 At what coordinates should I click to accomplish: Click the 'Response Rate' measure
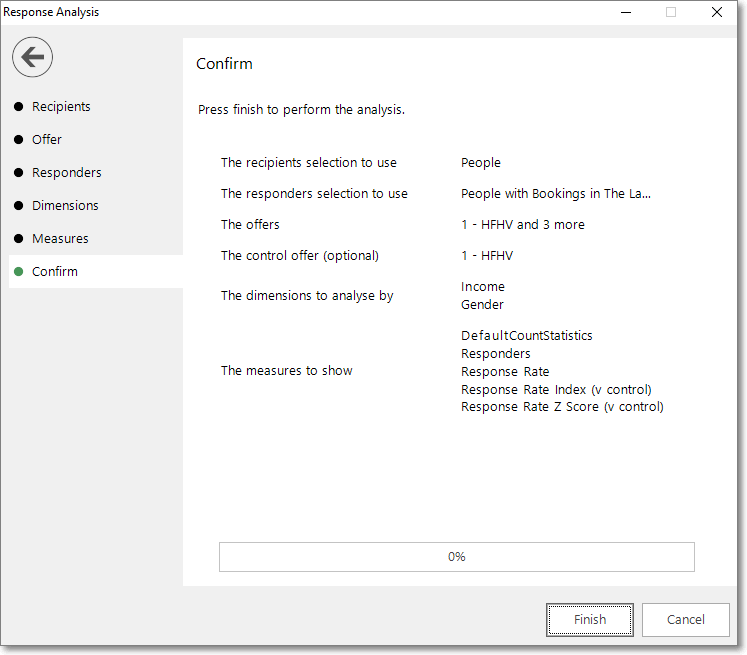(x=505, y=372)
